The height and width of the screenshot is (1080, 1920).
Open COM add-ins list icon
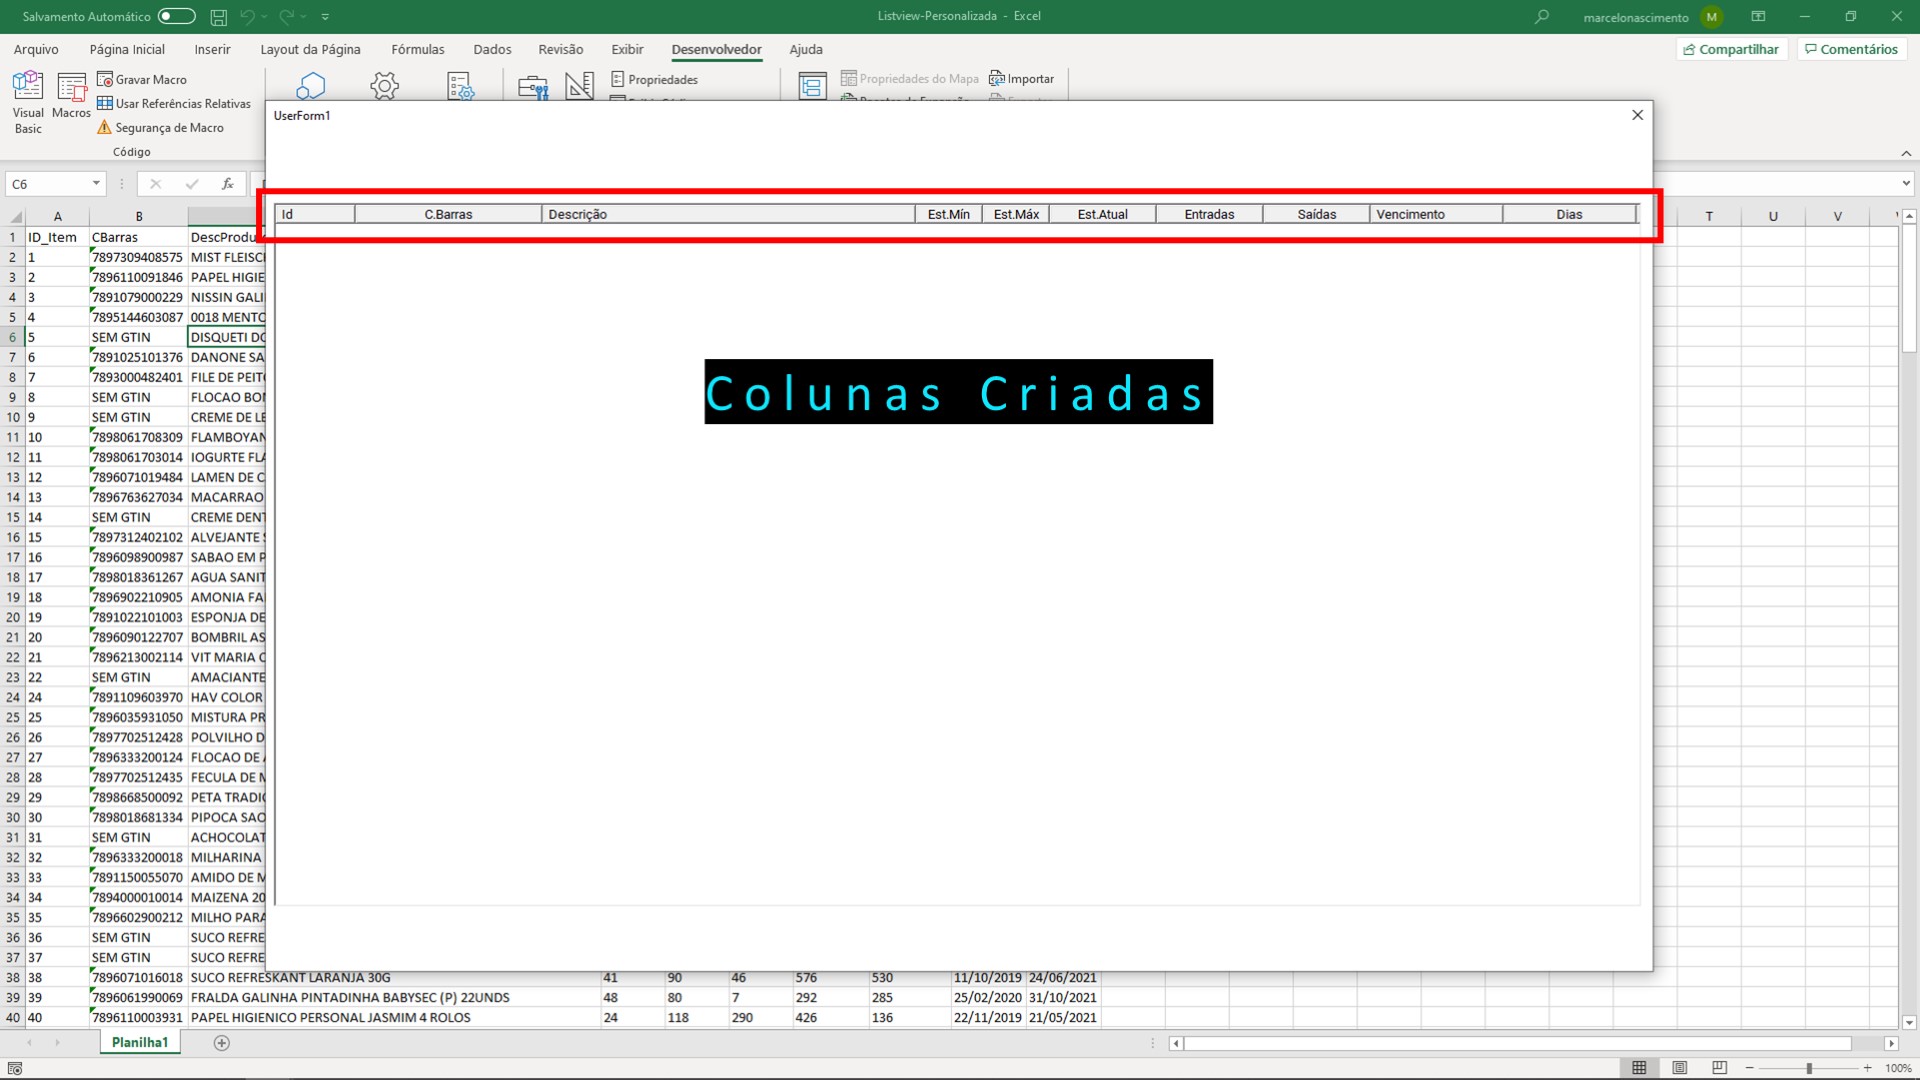(x=460, y=86)
